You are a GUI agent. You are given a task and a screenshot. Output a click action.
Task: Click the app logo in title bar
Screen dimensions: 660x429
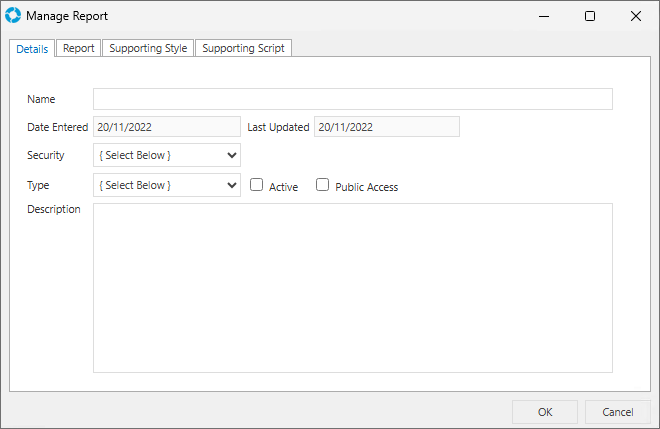tap(13, 16)
